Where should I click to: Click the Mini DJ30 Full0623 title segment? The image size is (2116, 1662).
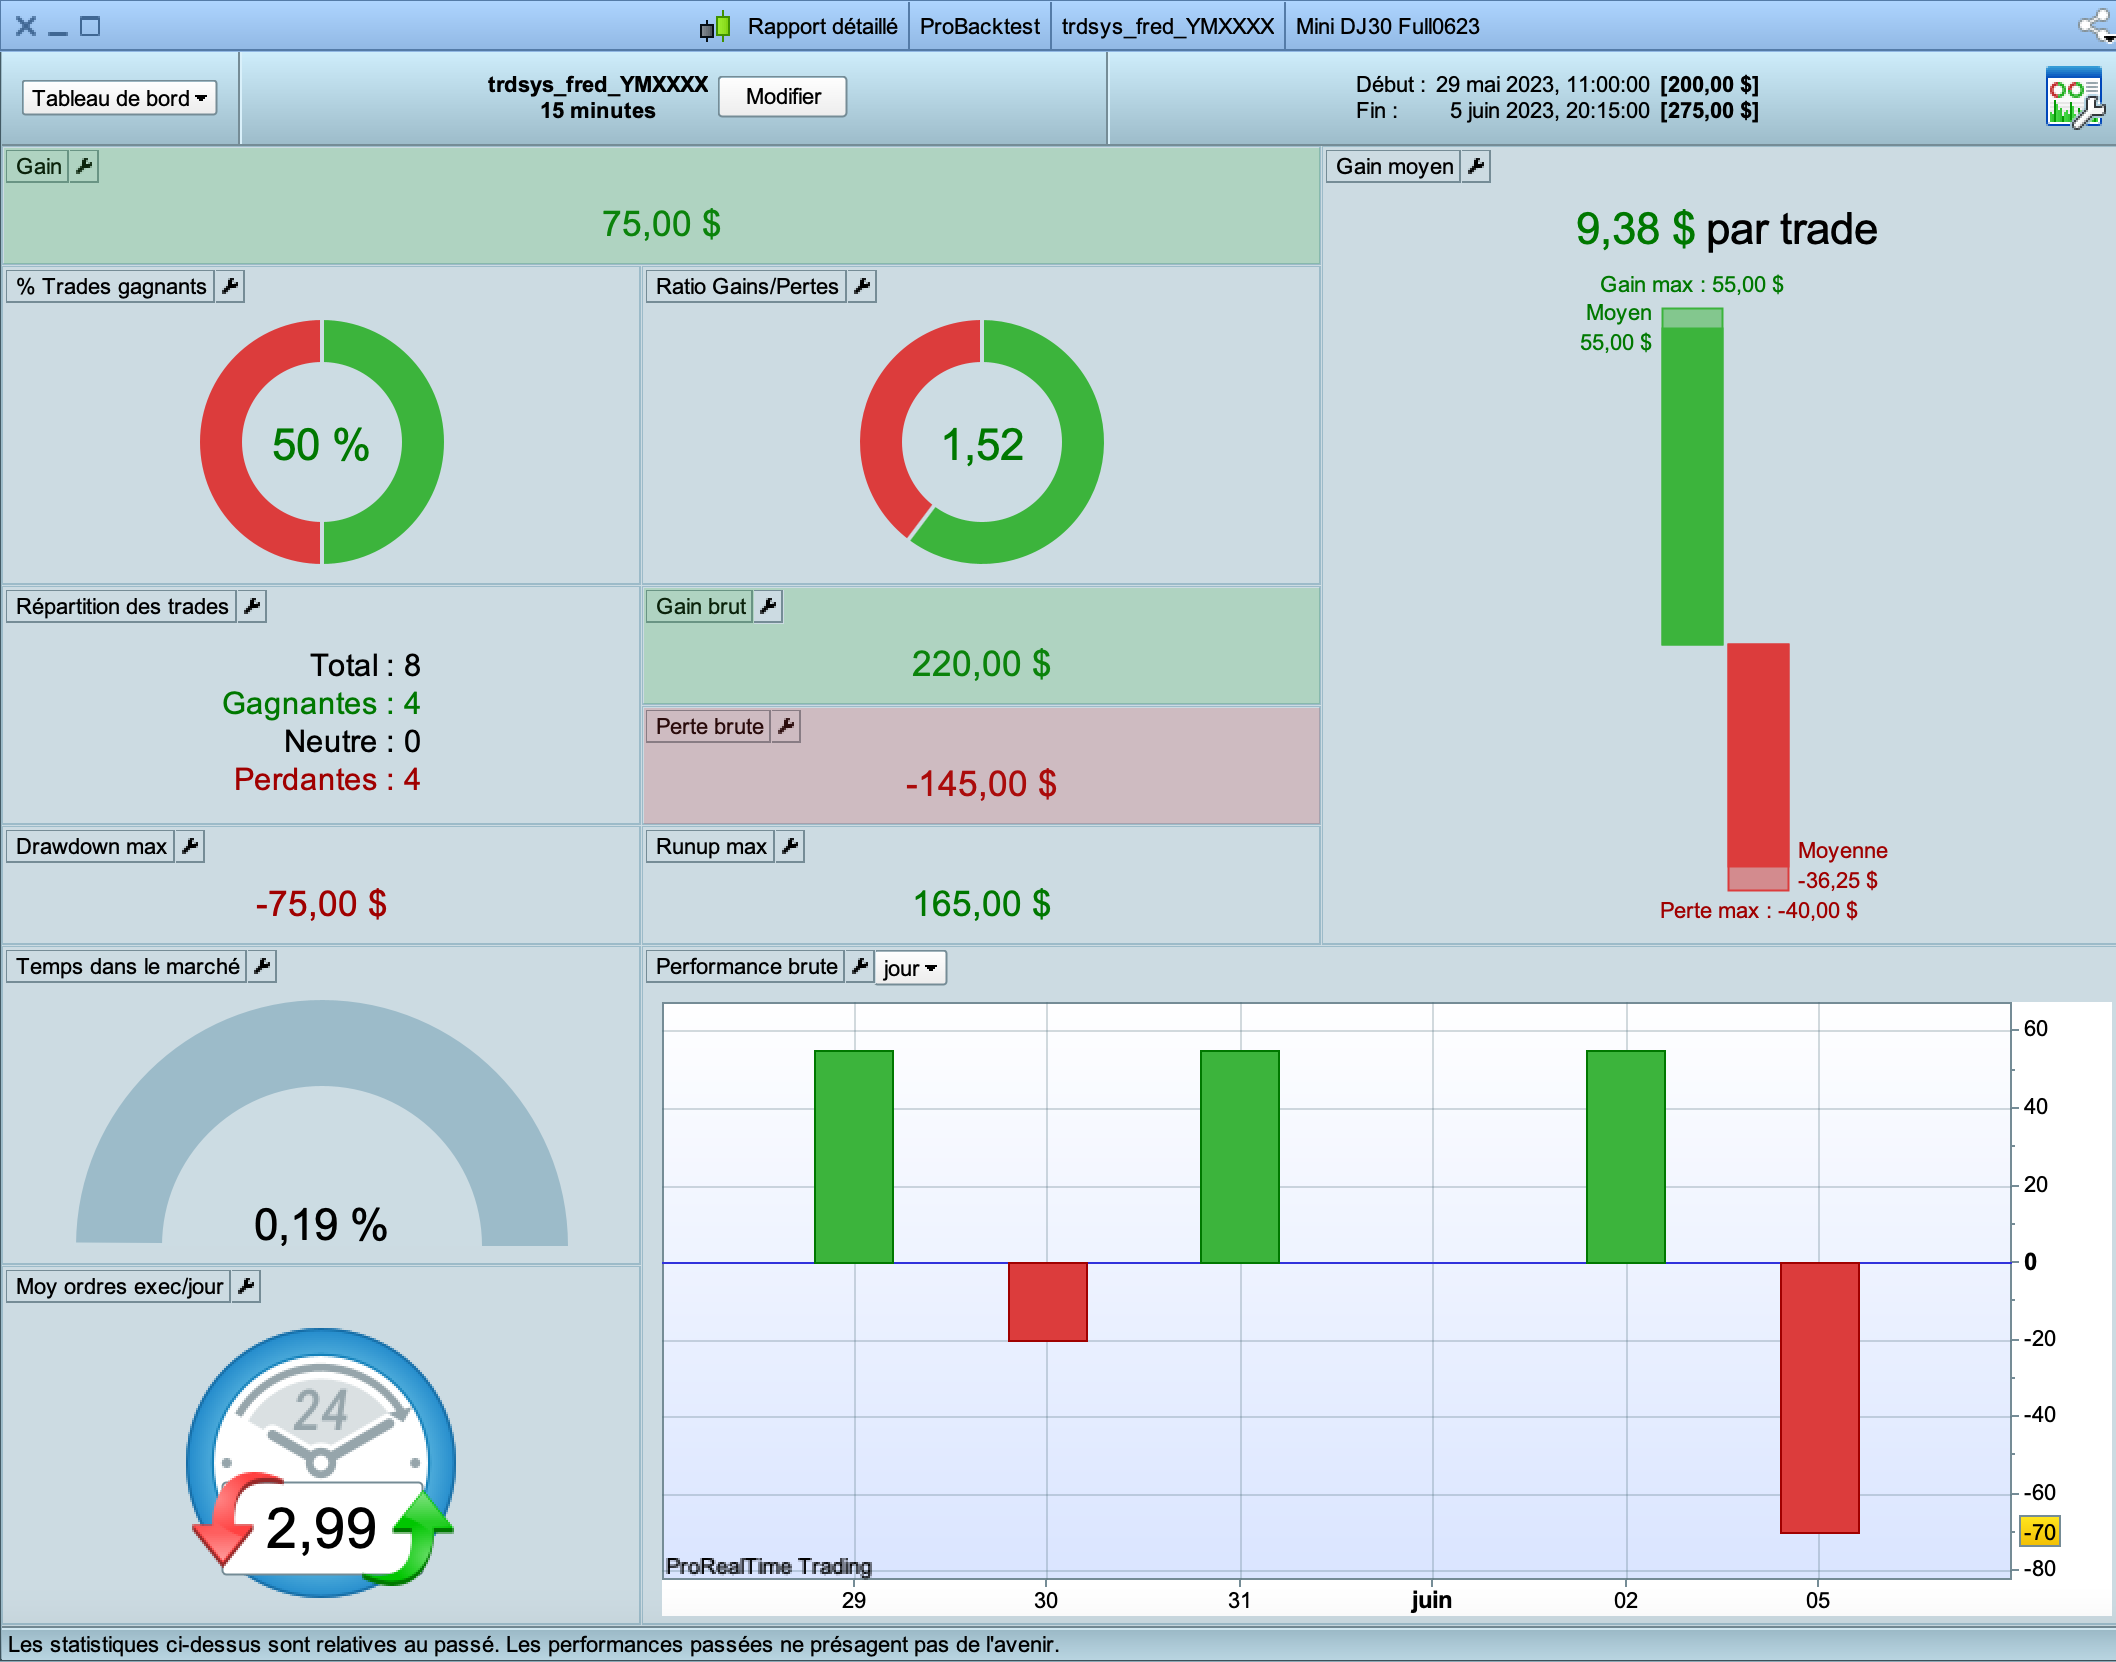[1387, 26]
